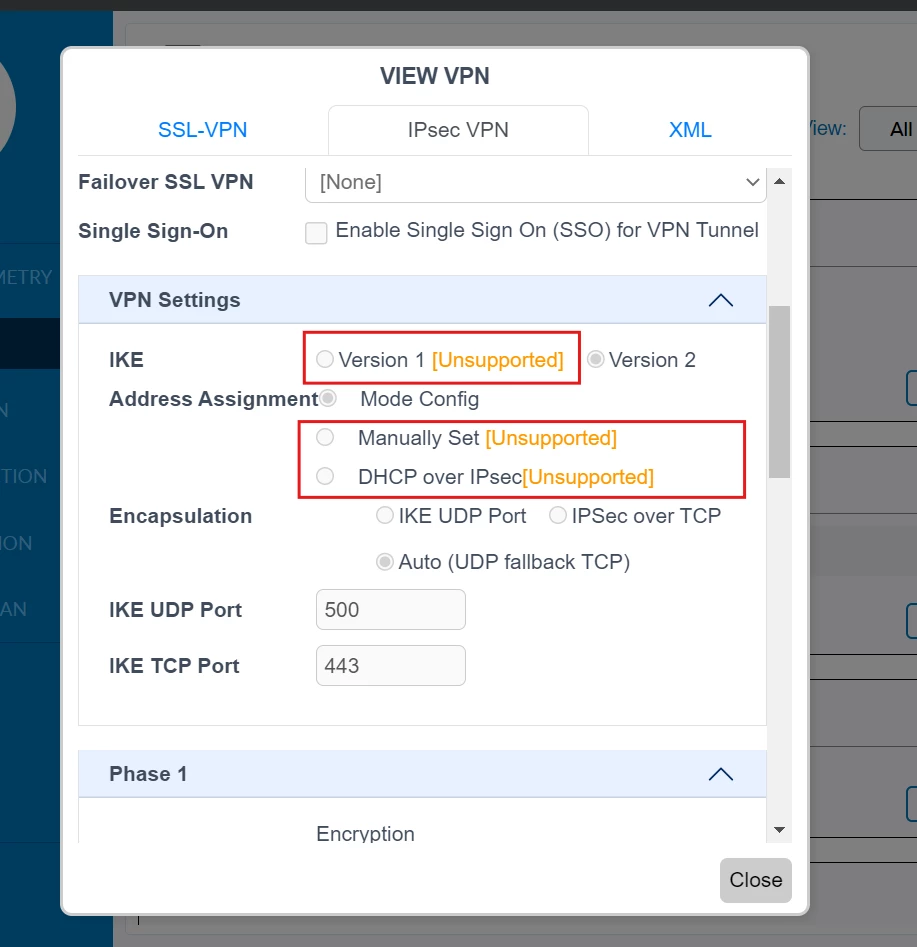This screenshot has width=917, height=947.
Task: Select IKE Version 1 radio button
Action: point(325,359)
